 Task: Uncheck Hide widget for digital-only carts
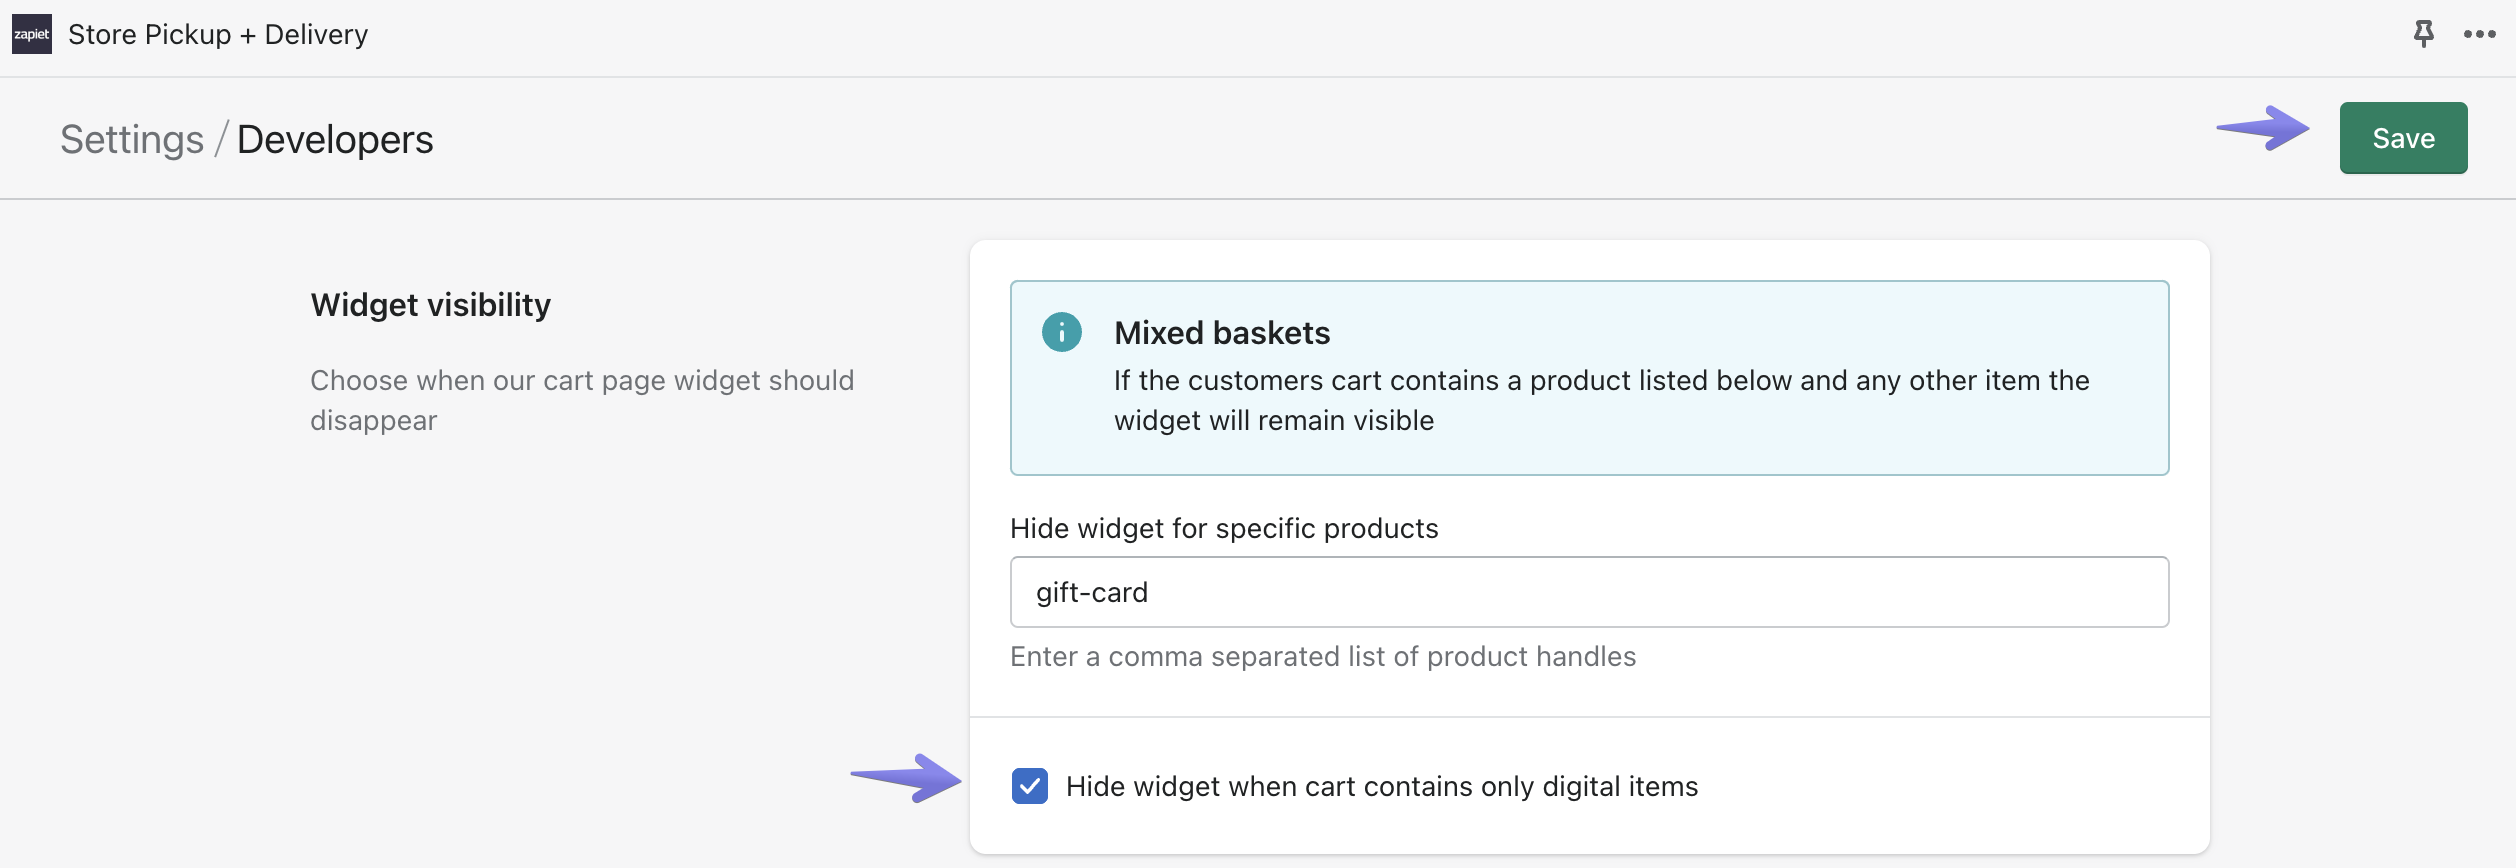pyautogui.click(x=1029, y=786)
